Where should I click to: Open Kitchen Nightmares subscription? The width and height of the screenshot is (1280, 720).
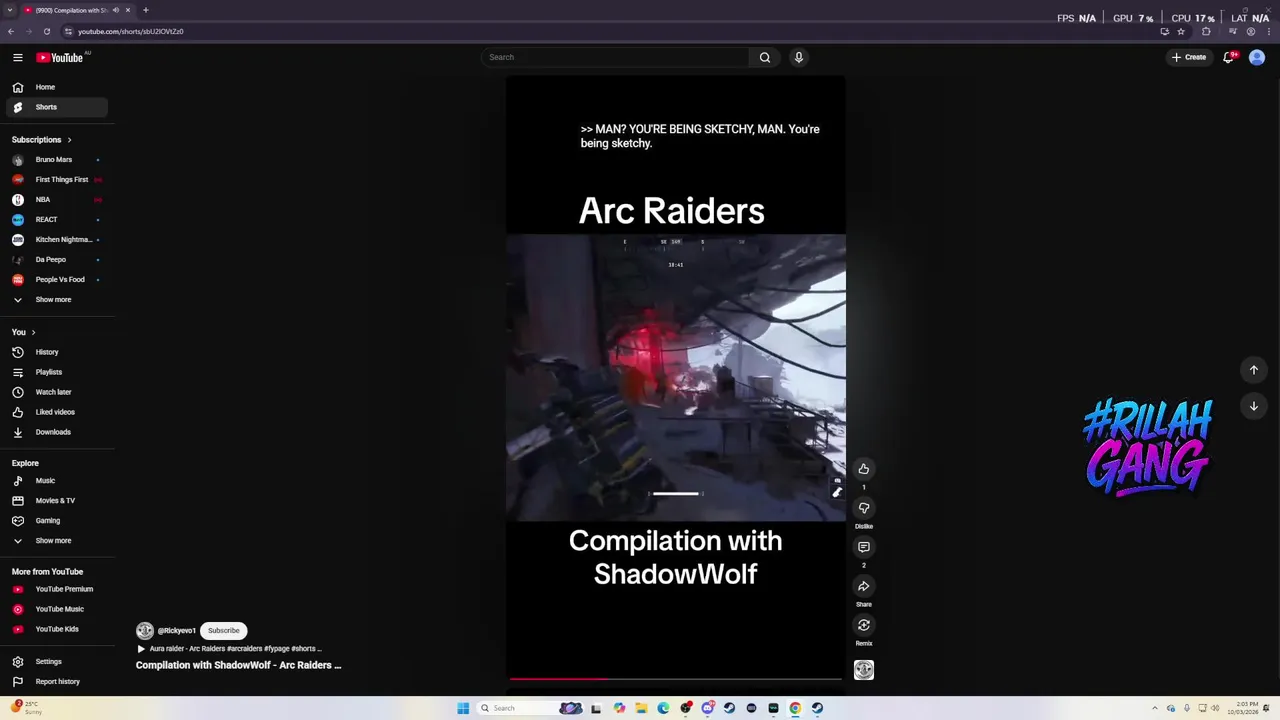(x=58, y=240)
